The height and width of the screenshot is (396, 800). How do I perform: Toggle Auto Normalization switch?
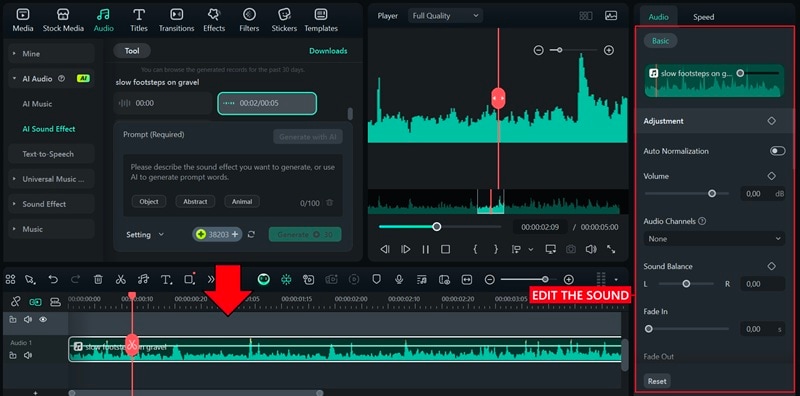(x=778, y=151)
